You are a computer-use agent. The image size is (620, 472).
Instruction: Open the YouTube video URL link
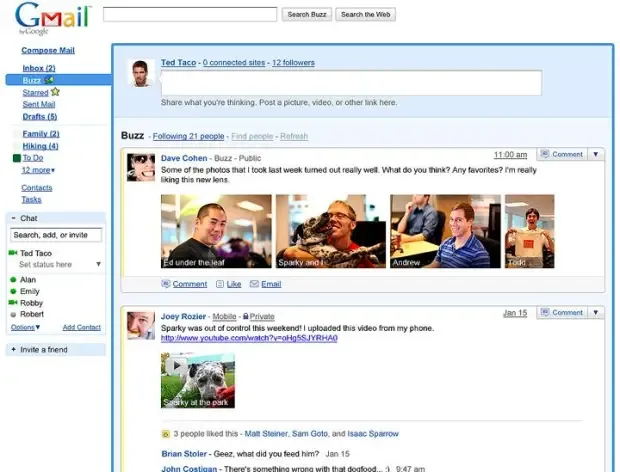[249, 338]
